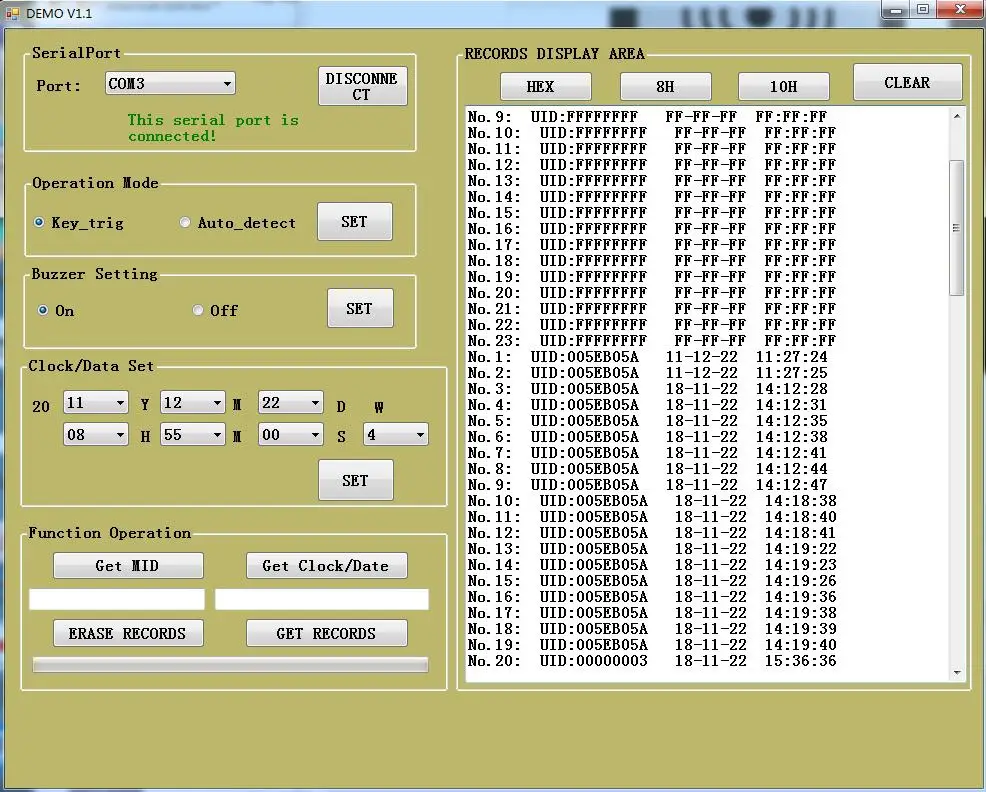
Task: Open the Port COM3 dropdown
Action: [170, 84]
